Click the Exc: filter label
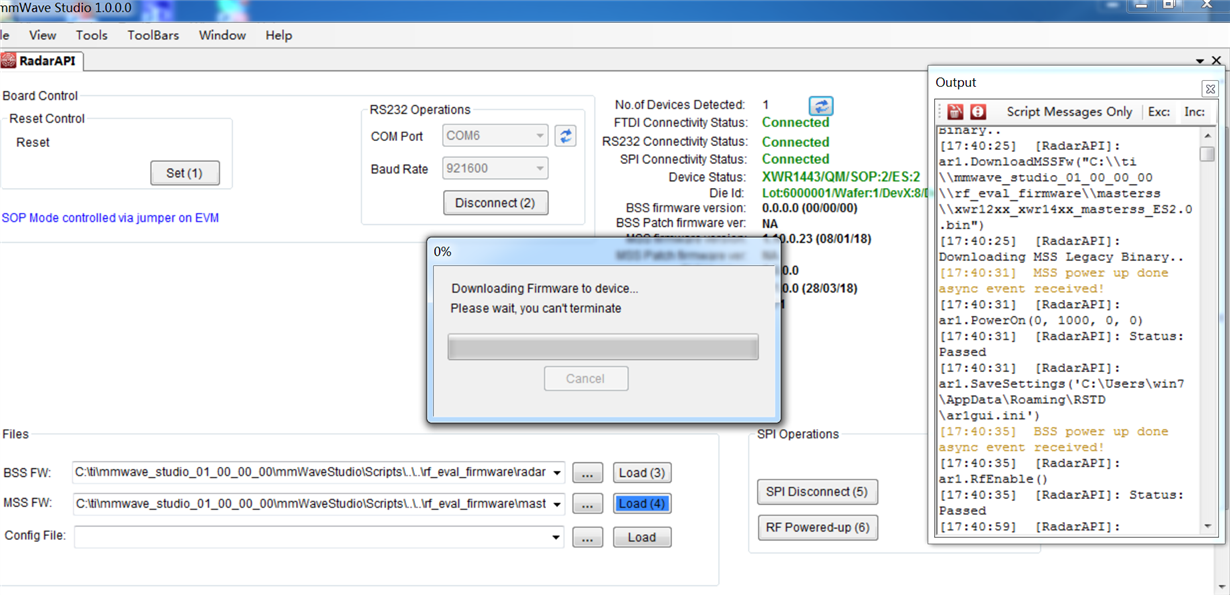The image size is (1230, 595). [x=1159, y=112]
